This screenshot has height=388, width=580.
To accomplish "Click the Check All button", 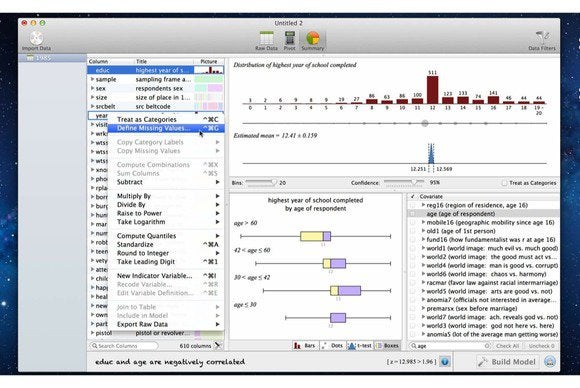I will (x=508, y=346).
